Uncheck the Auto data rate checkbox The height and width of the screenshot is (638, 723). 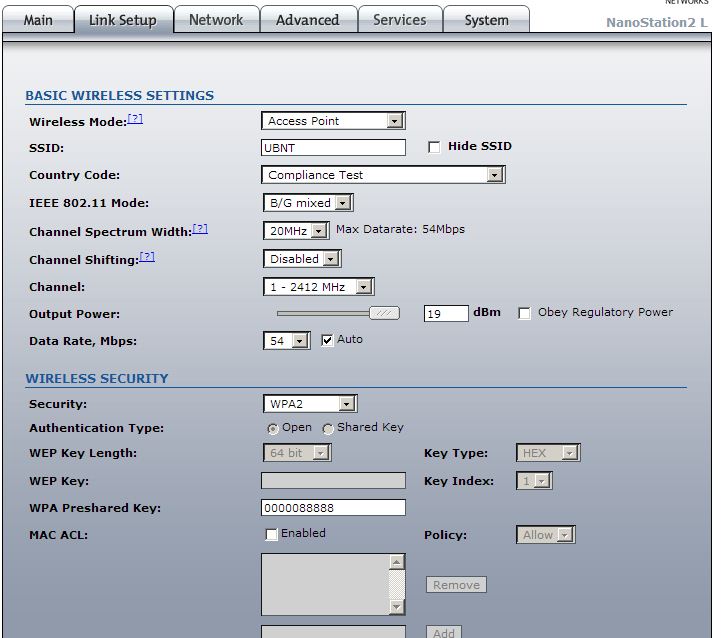327,340
